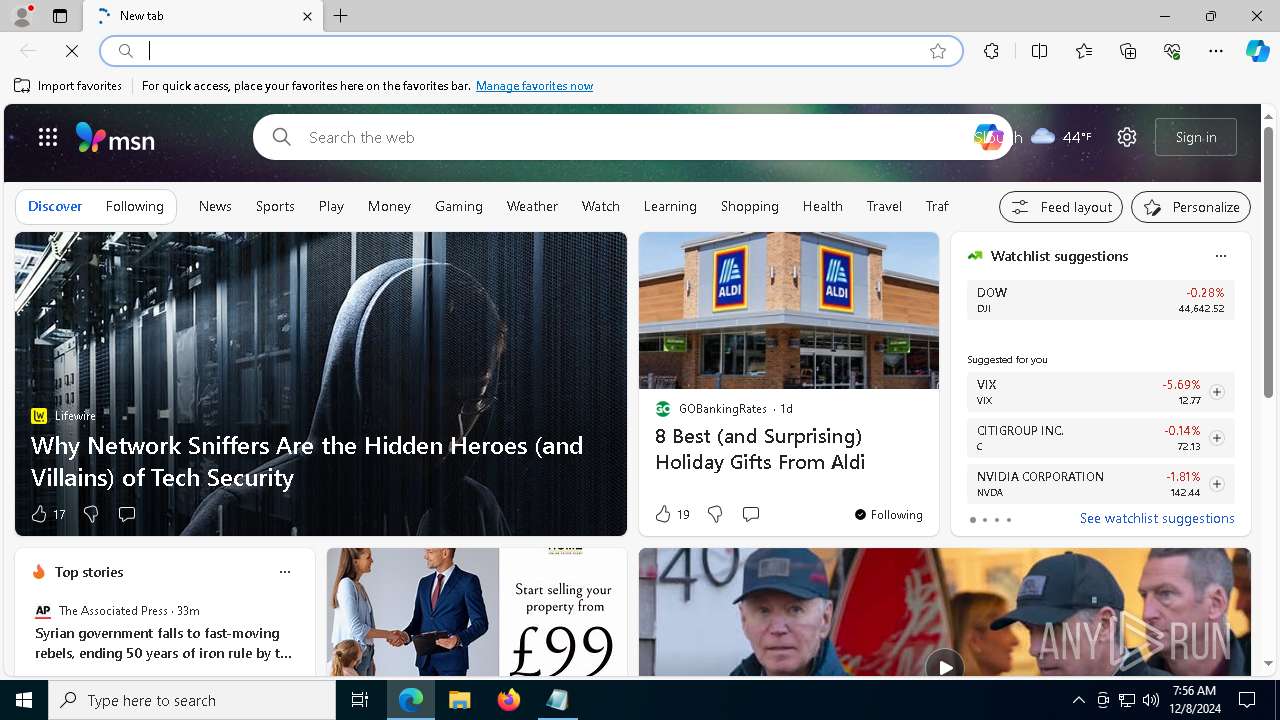Launch Firefox from the taskbar
Viewport: 1280px width, 720px height.
[x=509, y=700]
